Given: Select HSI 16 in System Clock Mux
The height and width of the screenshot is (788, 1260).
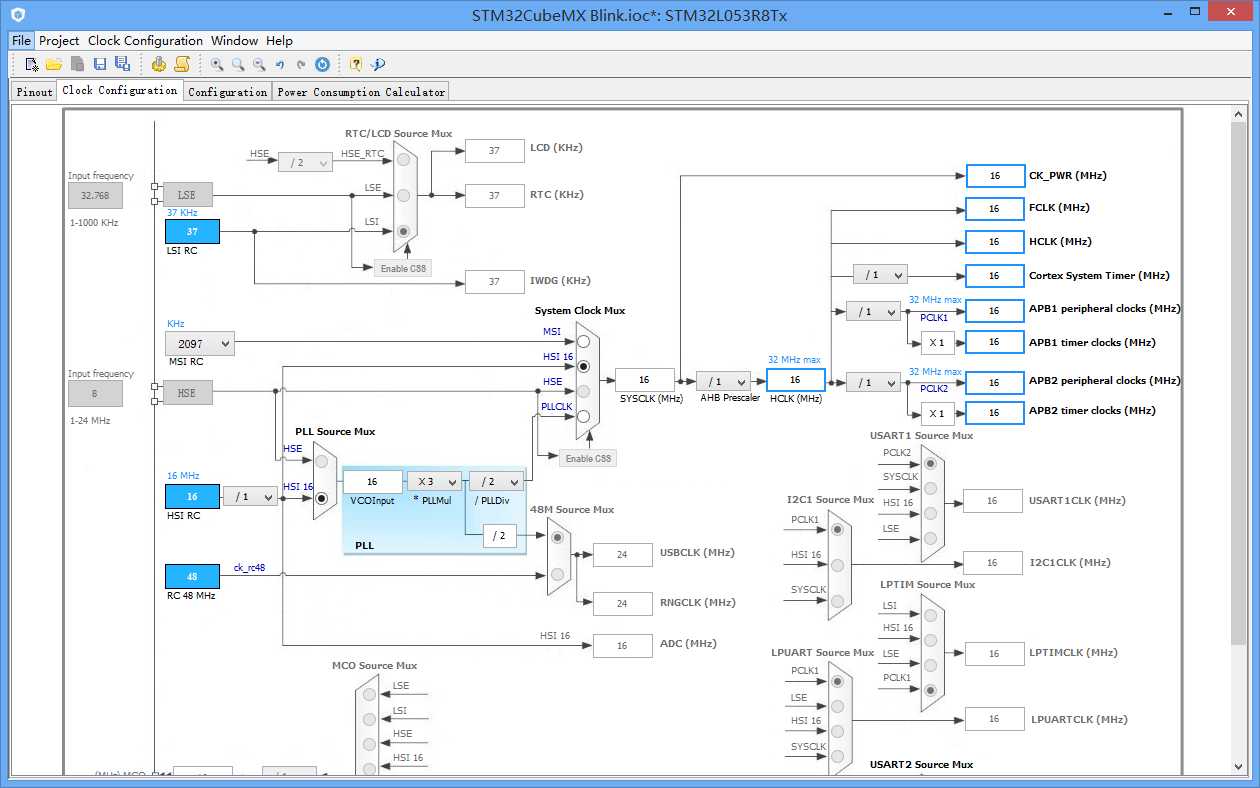Looking at the screenshot, I should (583, 366).
